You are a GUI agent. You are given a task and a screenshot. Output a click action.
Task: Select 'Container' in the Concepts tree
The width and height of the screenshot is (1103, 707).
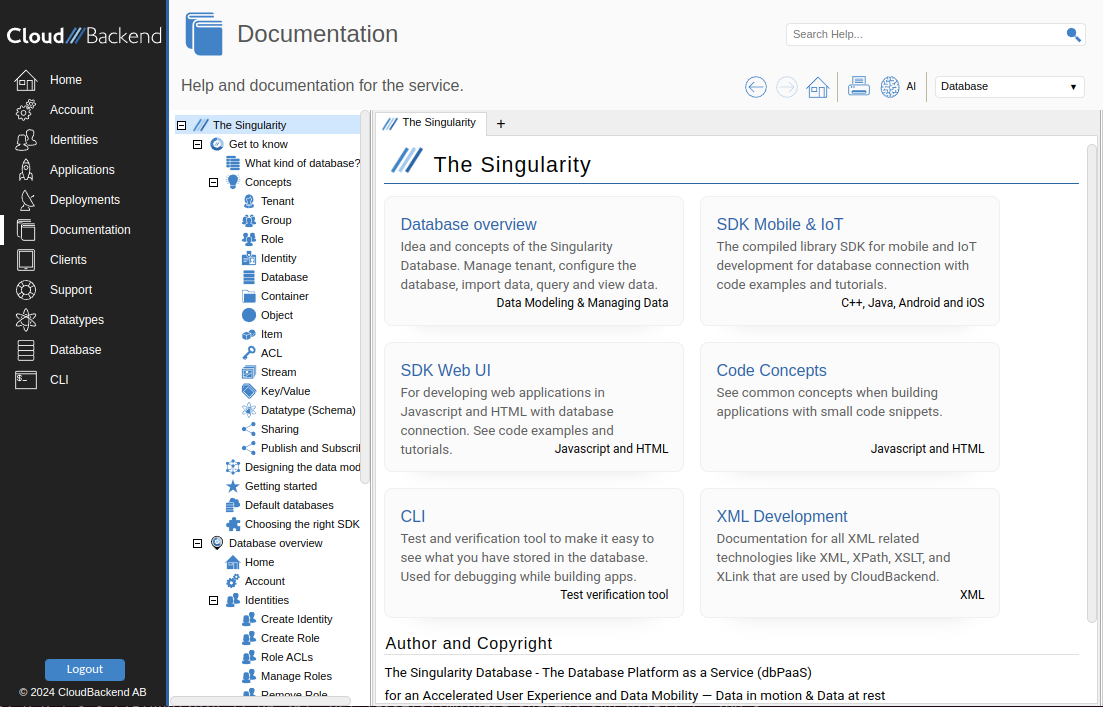(x=285, y=296)
